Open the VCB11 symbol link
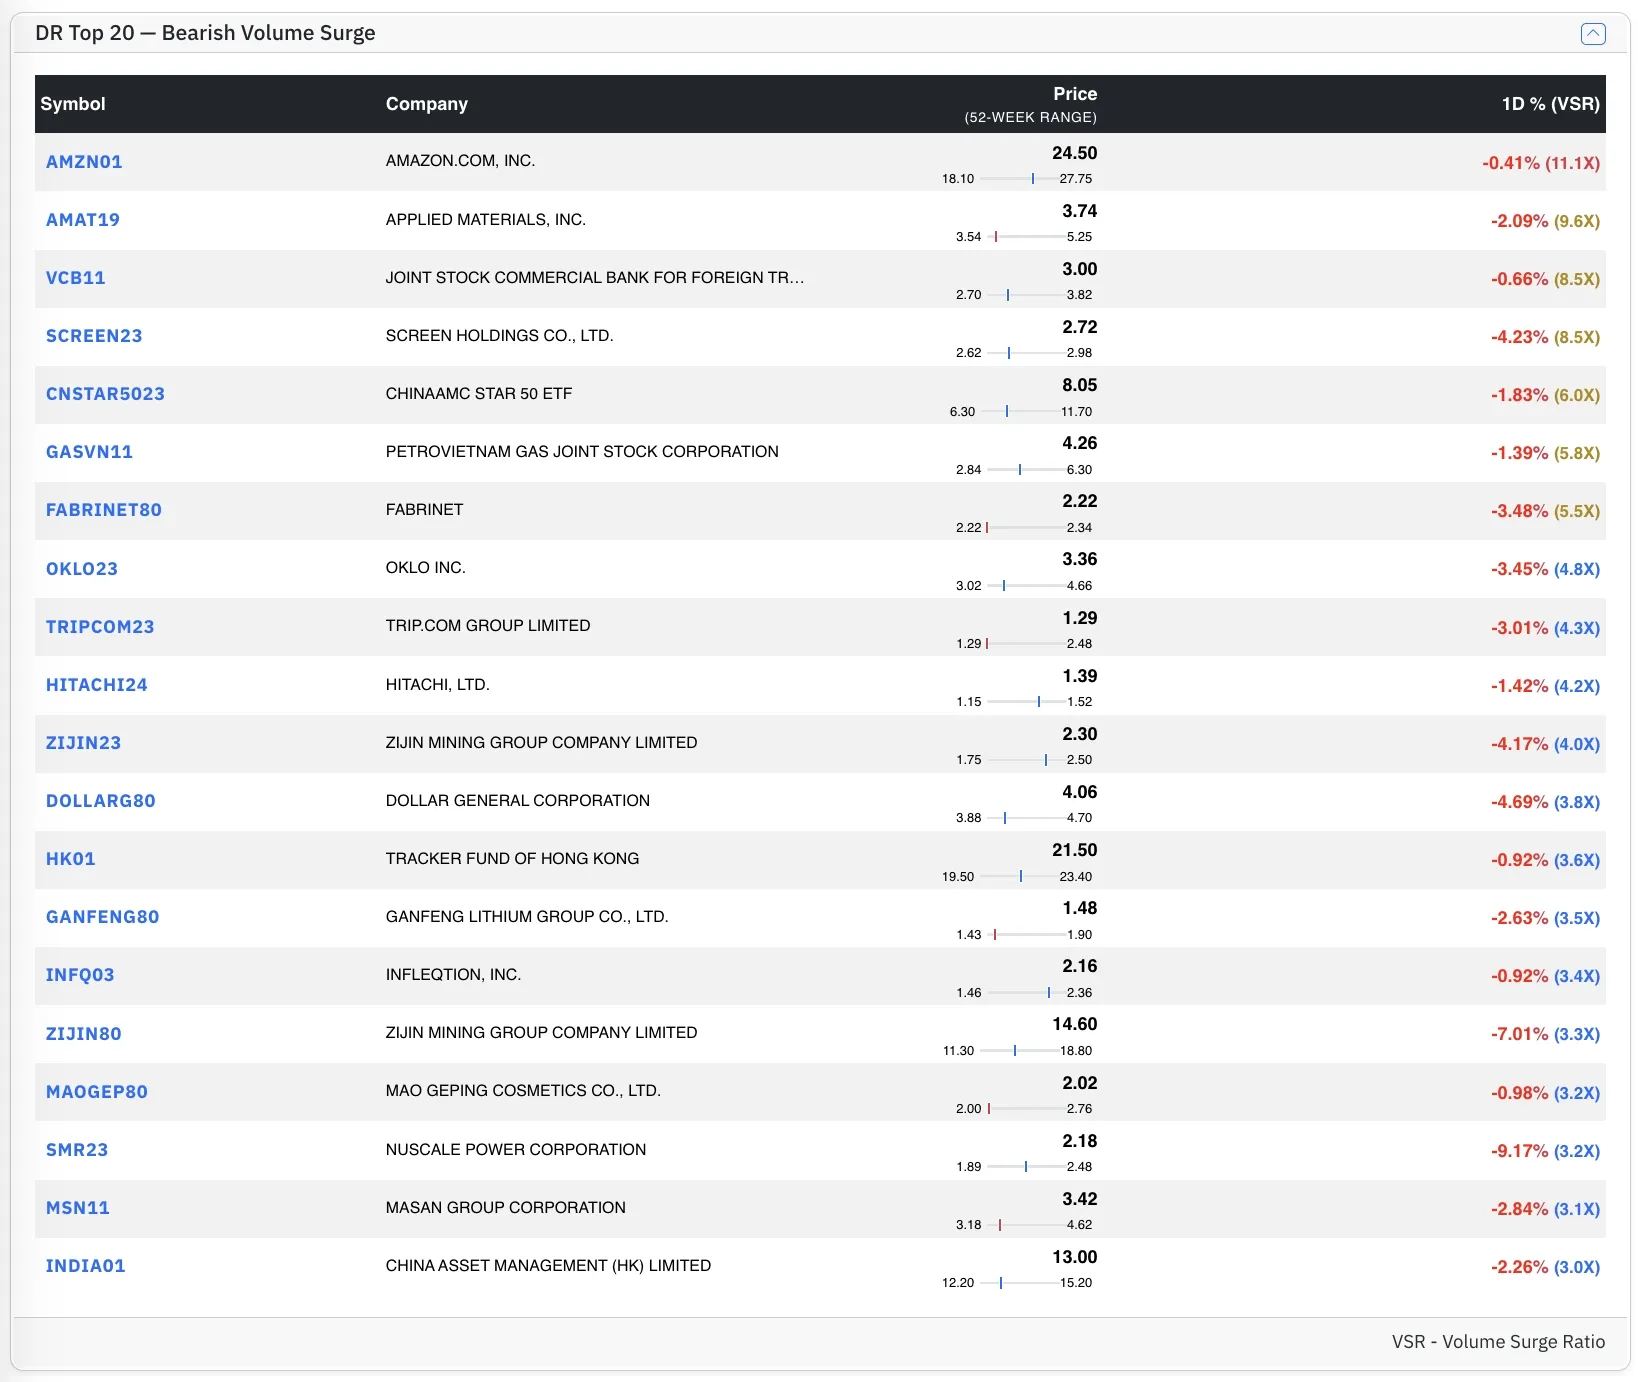The image size is (1638, 1382). pos(75,278)
